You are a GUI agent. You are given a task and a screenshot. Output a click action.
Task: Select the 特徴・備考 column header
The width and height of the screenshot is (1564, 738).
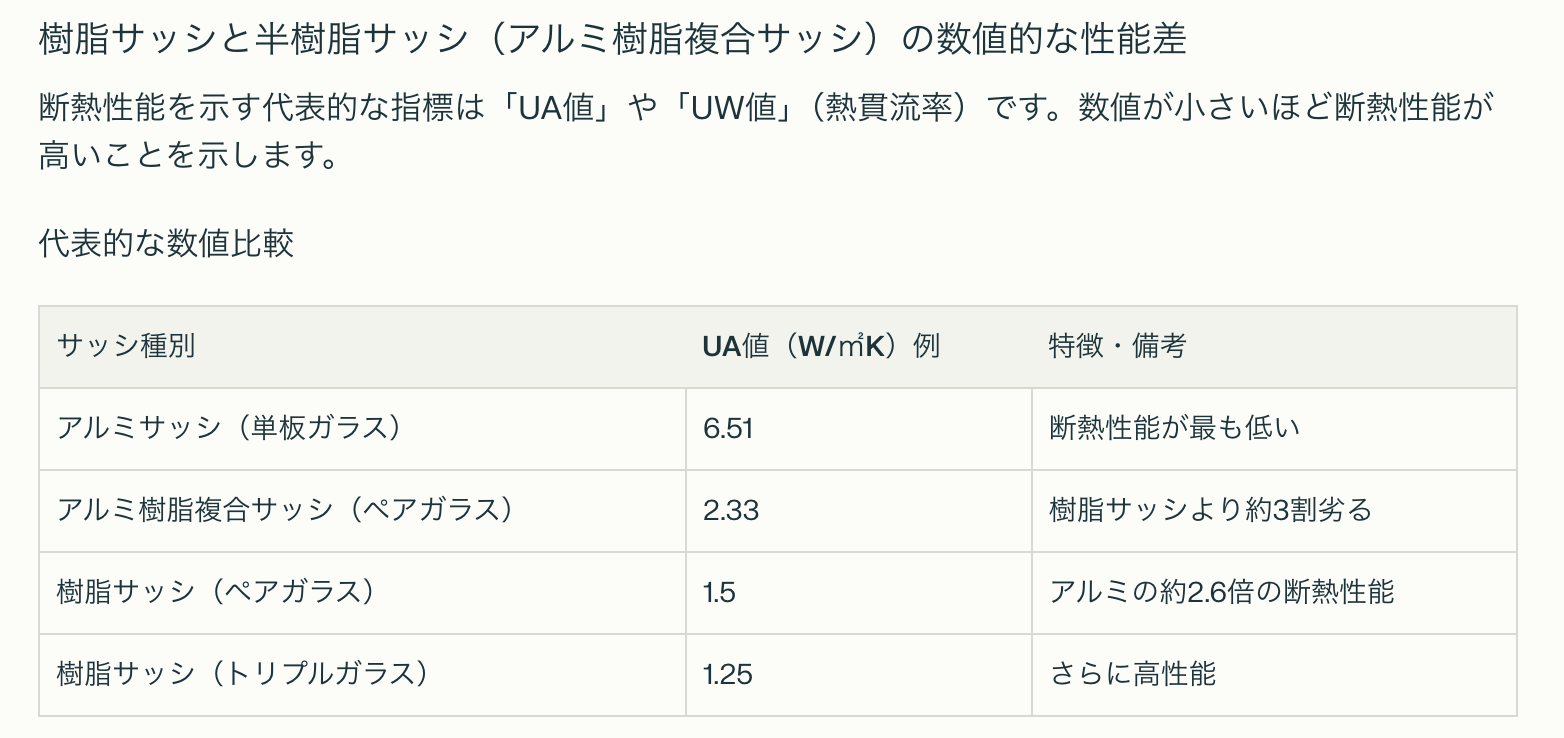[x=1274, y=347]
